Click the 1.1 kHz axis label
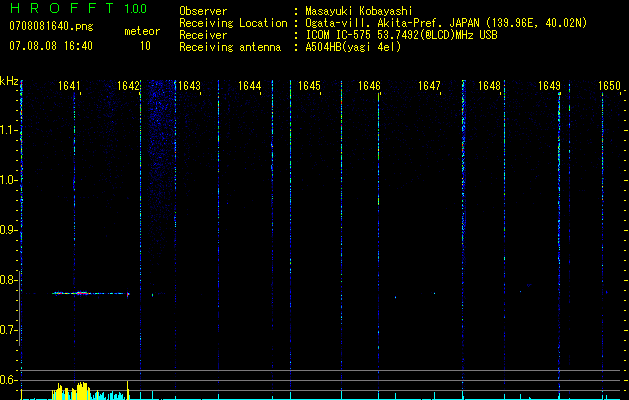The height and width of the screenshot is (400, 629). click(8, 130)
